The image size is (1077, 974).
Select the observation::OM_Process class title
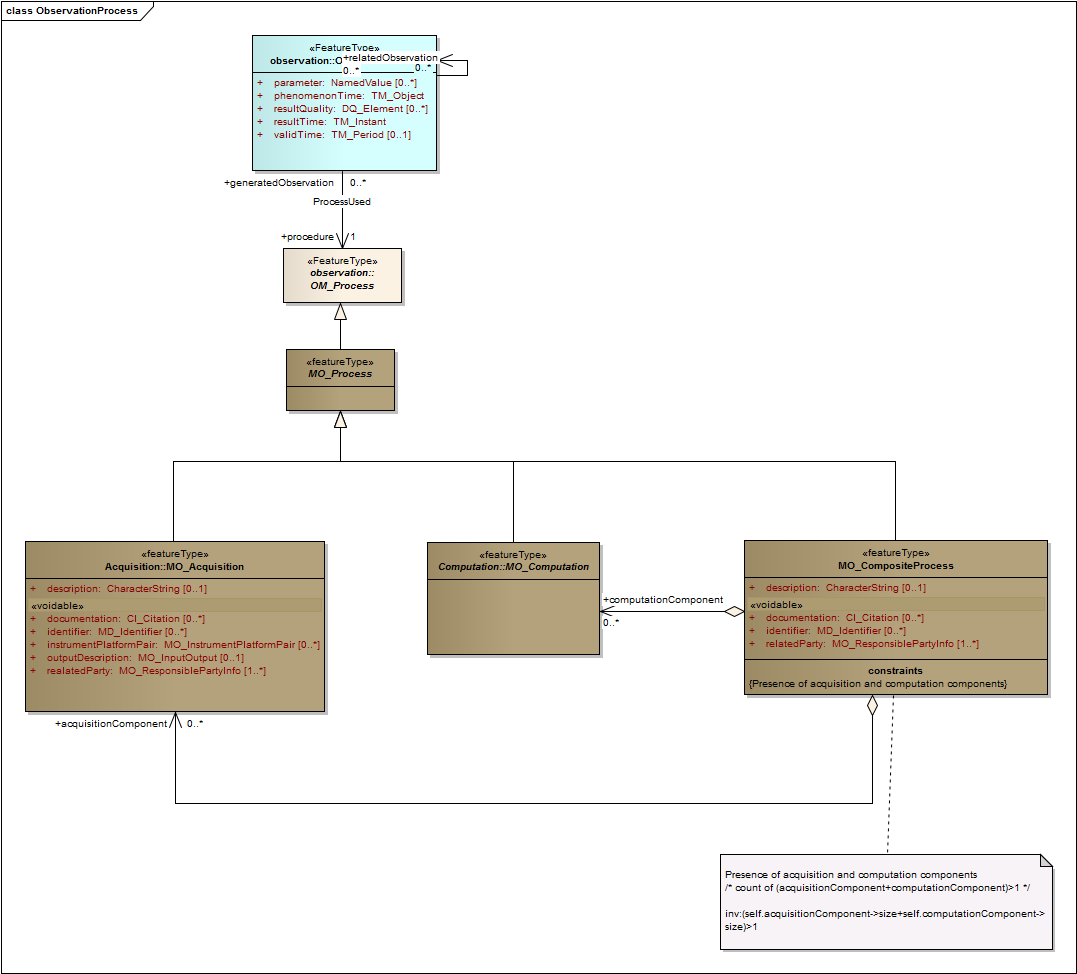(x=342, y=279)
